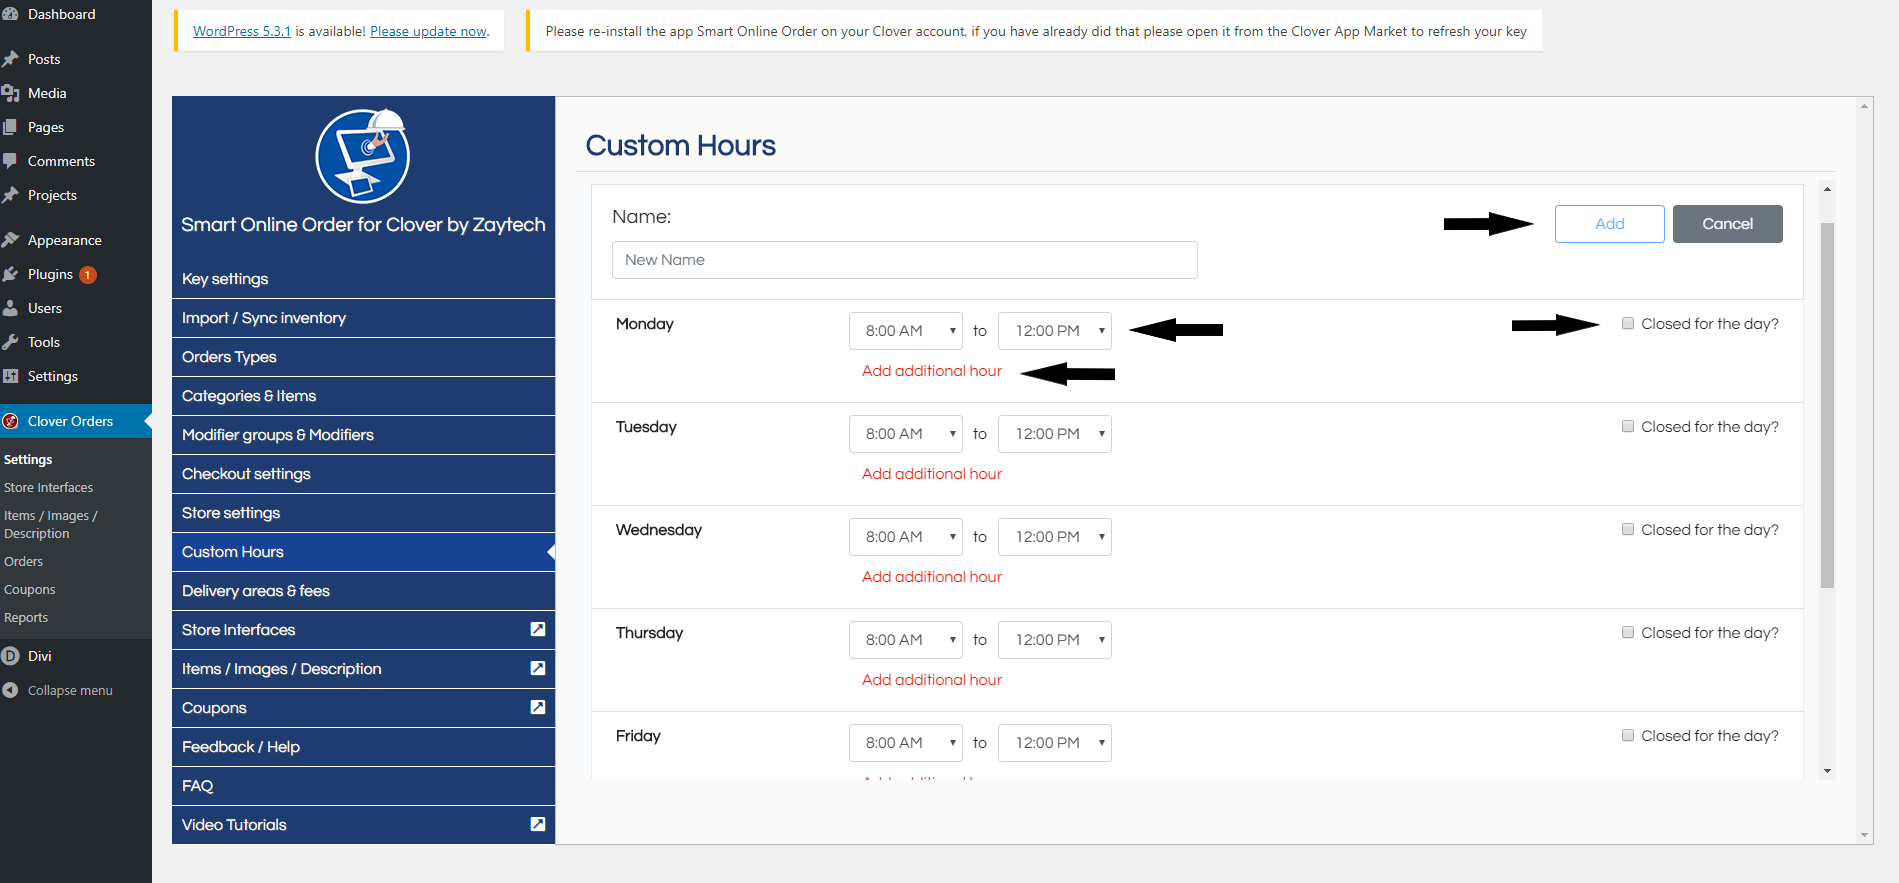1899x883 pixels.
Task: Open Feedback / Help menu item
Action: point(363,747)
